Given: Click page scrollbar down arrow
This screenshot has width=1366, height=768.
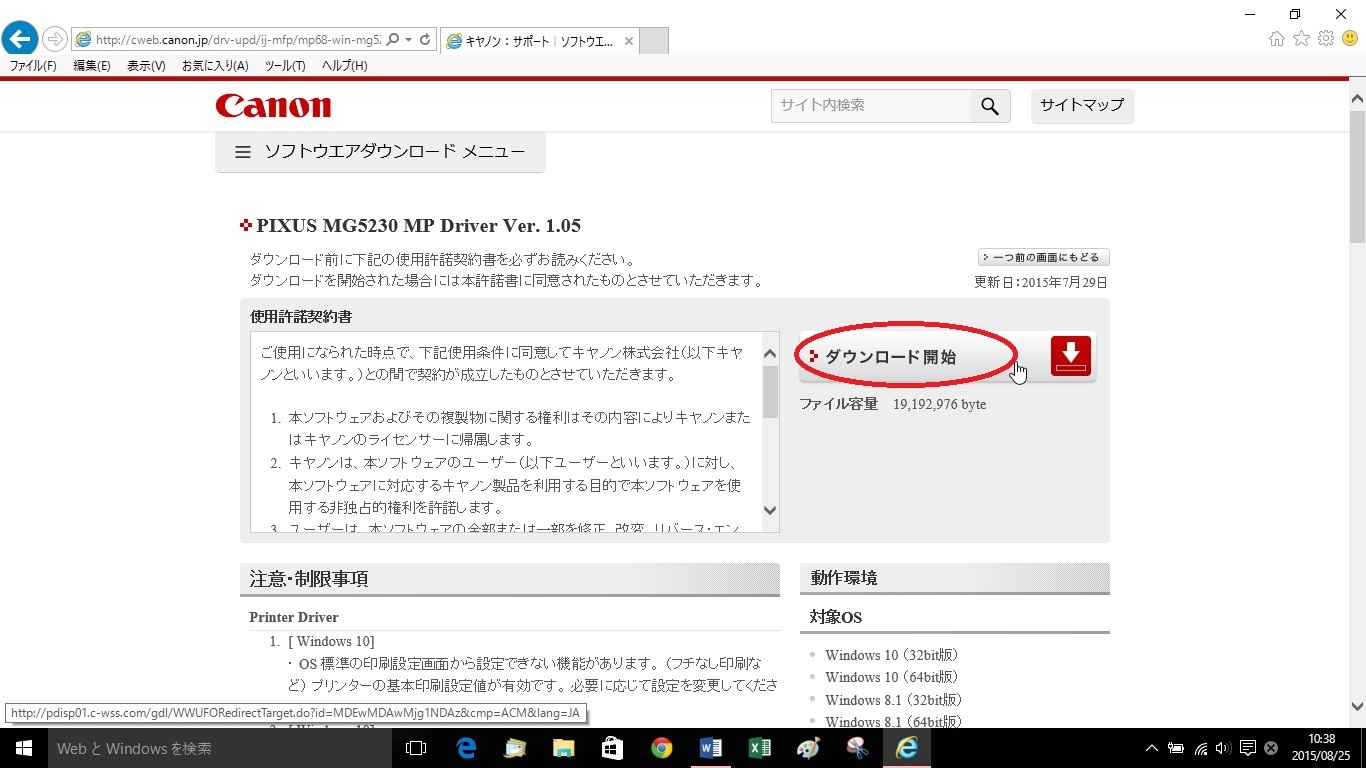Looking at the screenshot, I should point(1357,705).
